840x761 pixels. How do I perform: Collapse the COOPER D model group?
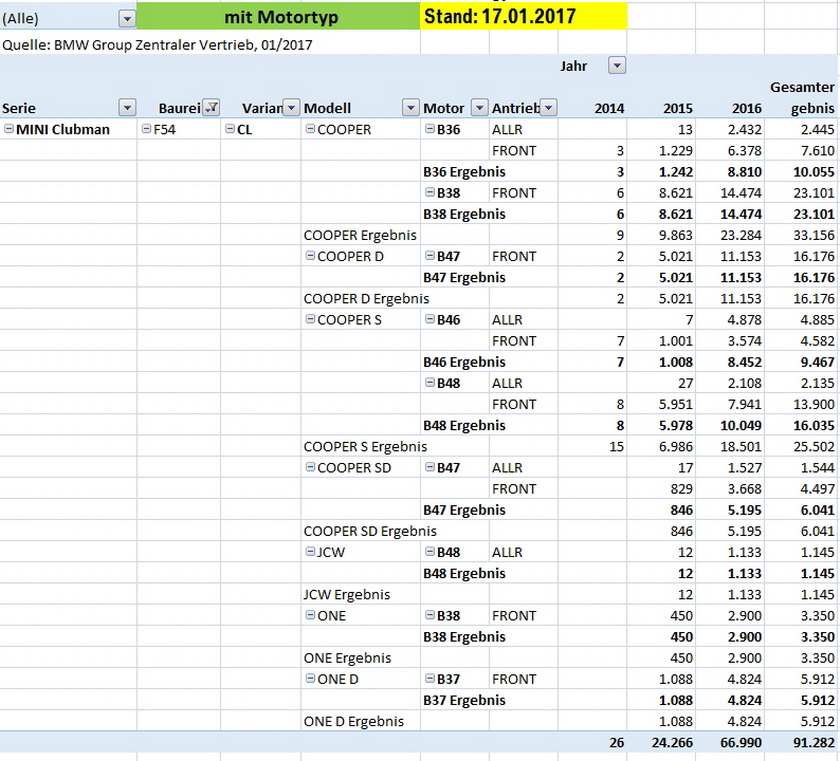[x=310, y=256]
